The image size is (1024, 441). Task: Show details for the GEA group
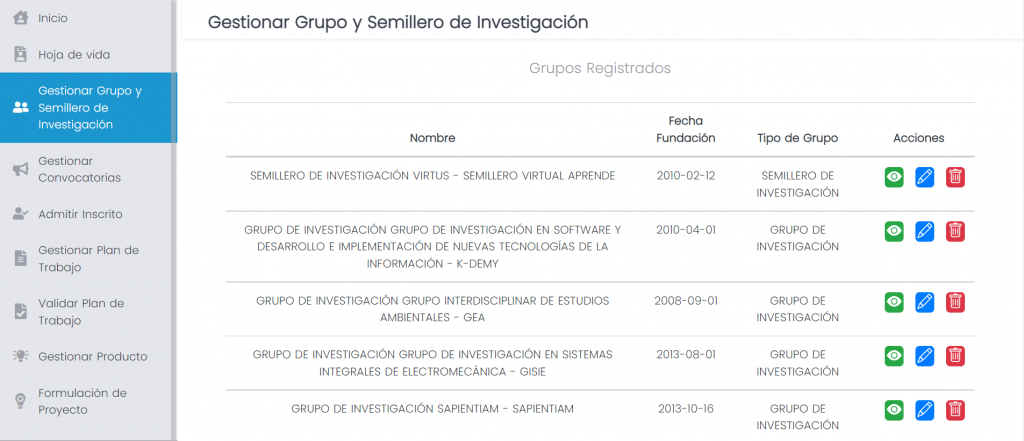pyautogui.click(x=894, y=302)
